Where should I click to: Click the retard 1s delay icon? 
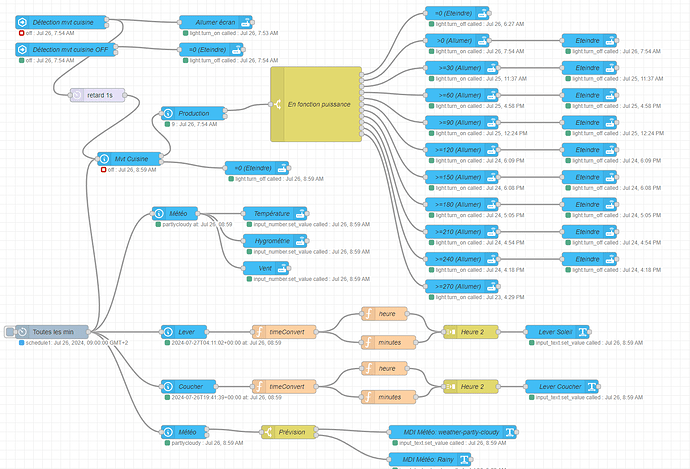coord(77,95)
